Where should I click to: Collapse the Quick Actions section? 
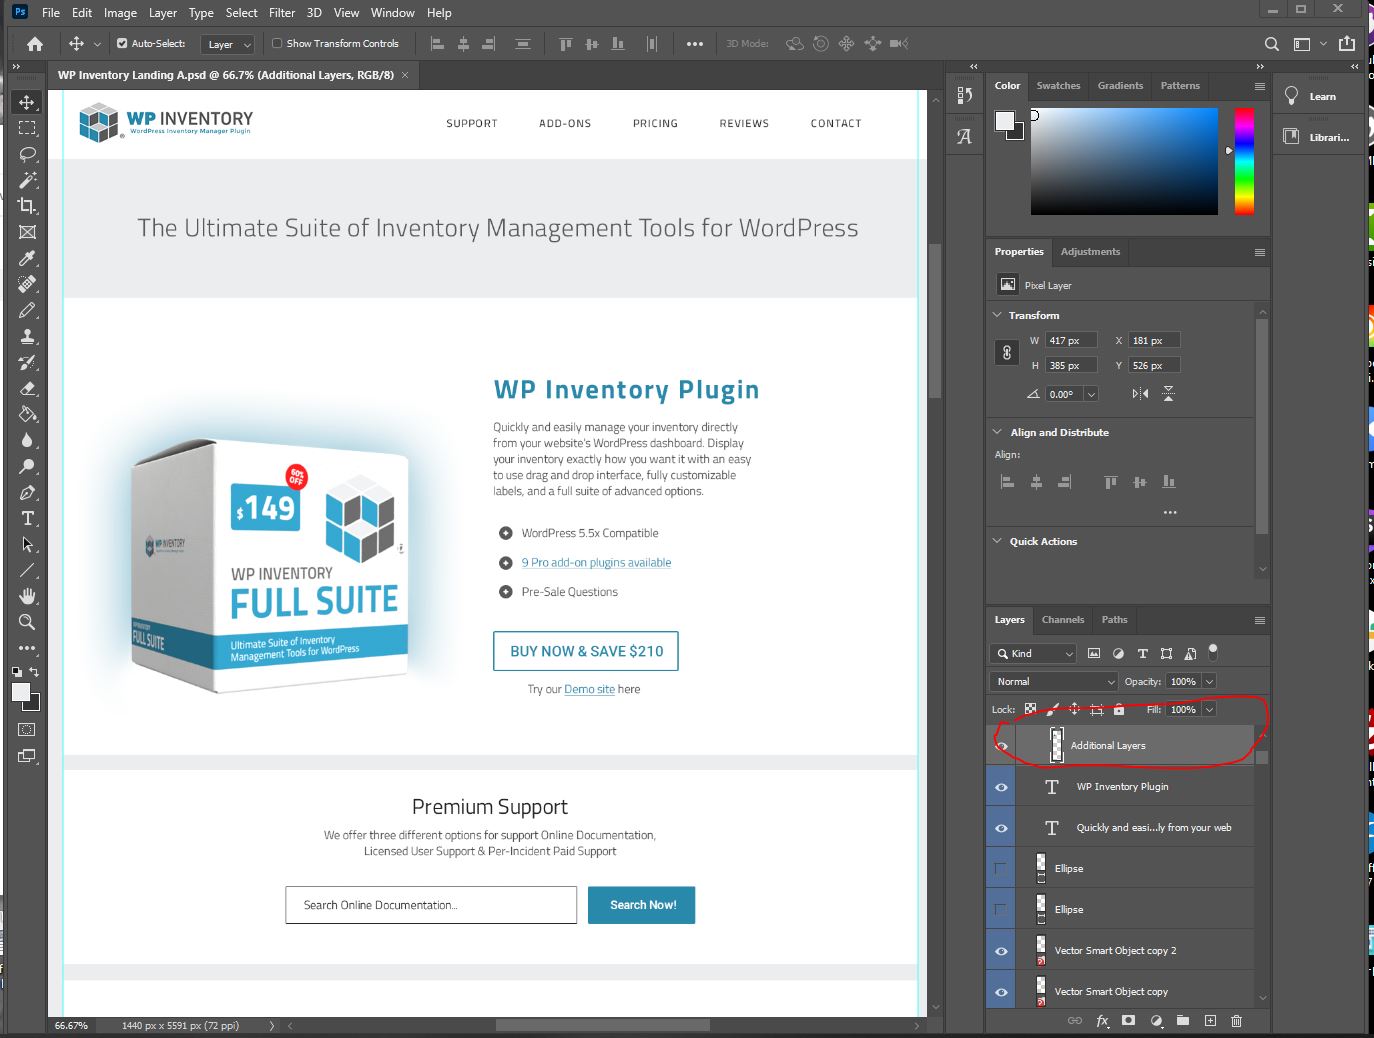(x=997, y=541)
